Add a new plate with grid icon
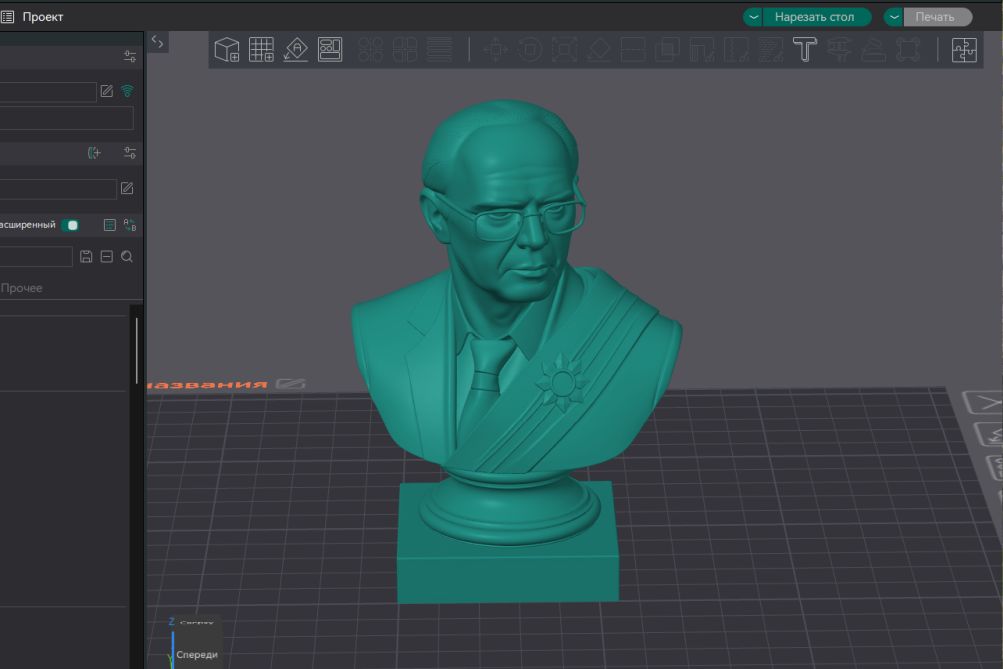Screen dimensions: 1003x669 point(261,49)
